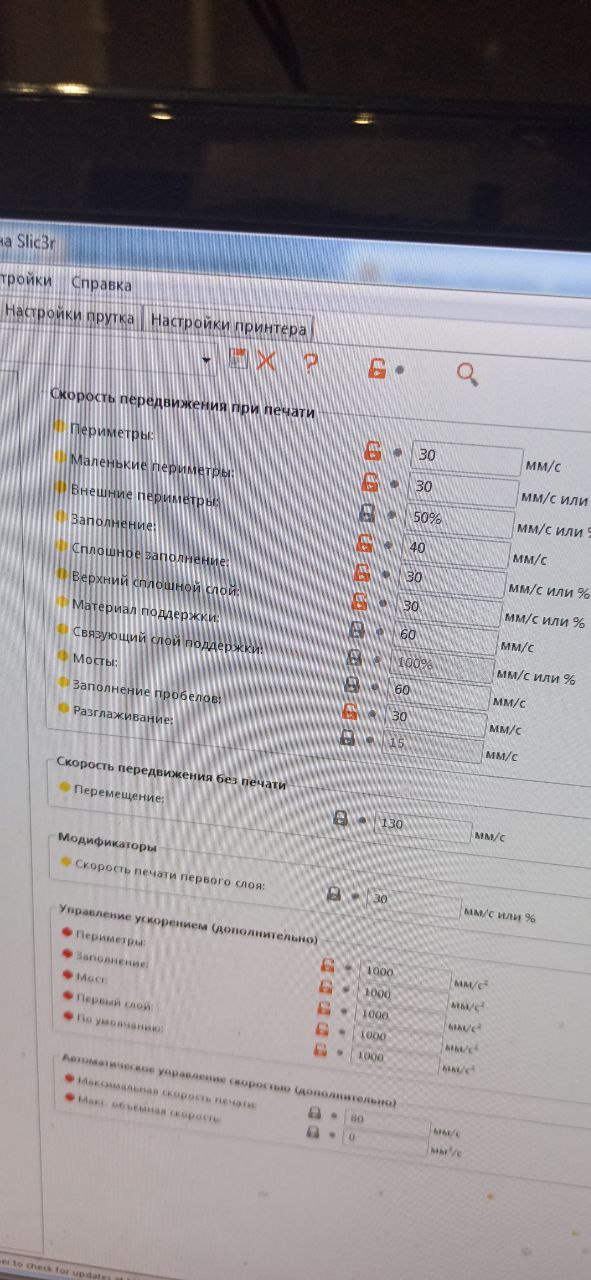The width and height of the screenshot is (591, 1280).
Task: Click the orange lock for Периметры acceleration
Action: [x=326, y=966]
